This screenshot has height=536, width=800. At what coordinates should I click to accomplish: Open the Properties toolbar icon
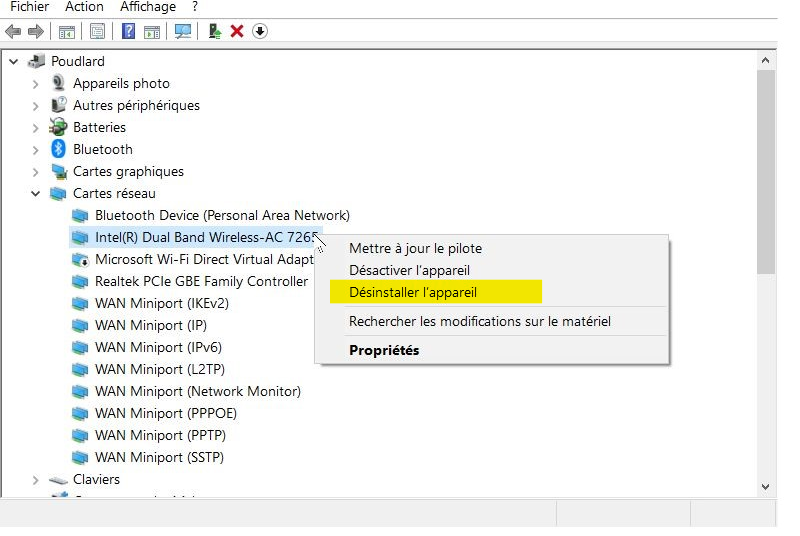[x=97, y=32]
